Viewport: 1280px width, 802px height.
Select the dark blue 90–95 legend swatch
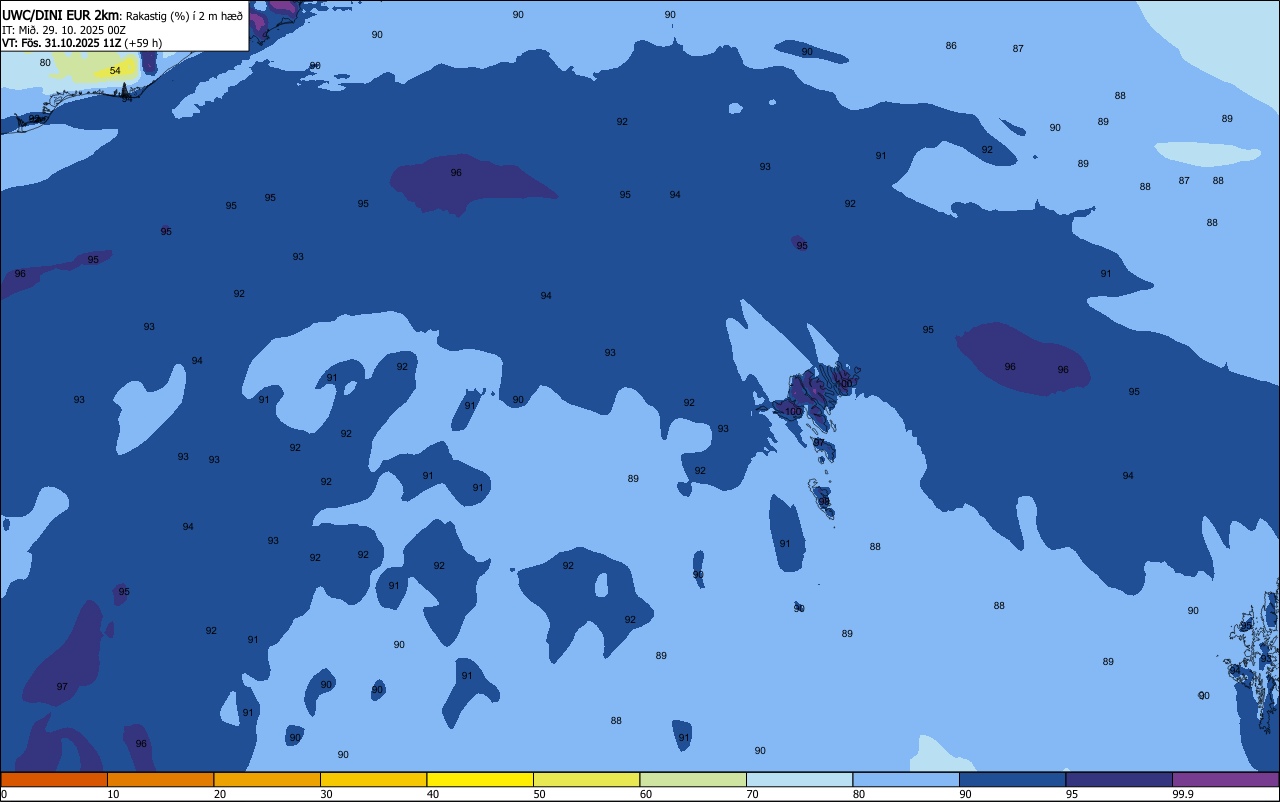click(1012, 779)
